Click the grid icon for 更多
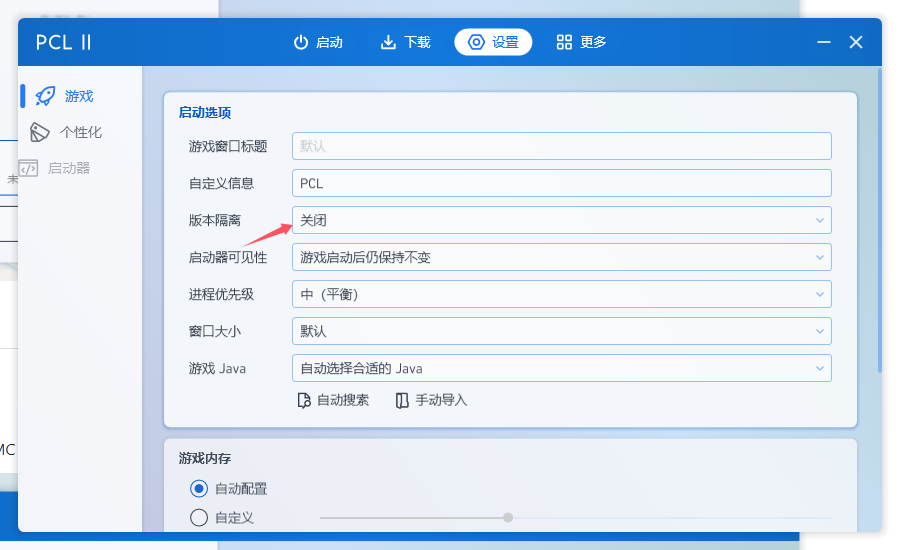This screenshot has height=550, width=900. (x=564, y=42)
